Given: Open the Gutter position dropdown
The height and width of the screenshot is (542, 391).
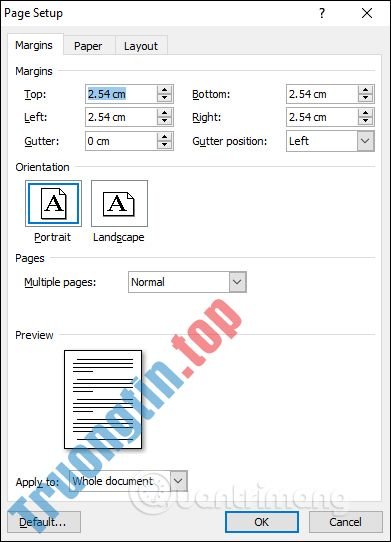Looking at the screenshot, I should pyautogui.click(x=330, y=141).
